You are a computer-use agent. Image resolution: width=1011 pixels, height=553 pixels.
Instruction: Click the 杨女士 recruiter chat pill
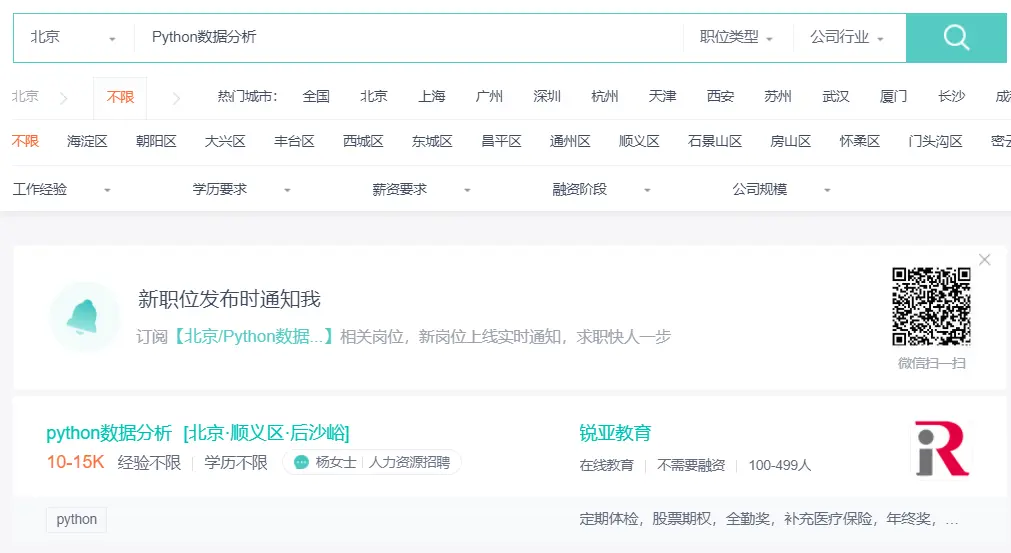[372, 462]
